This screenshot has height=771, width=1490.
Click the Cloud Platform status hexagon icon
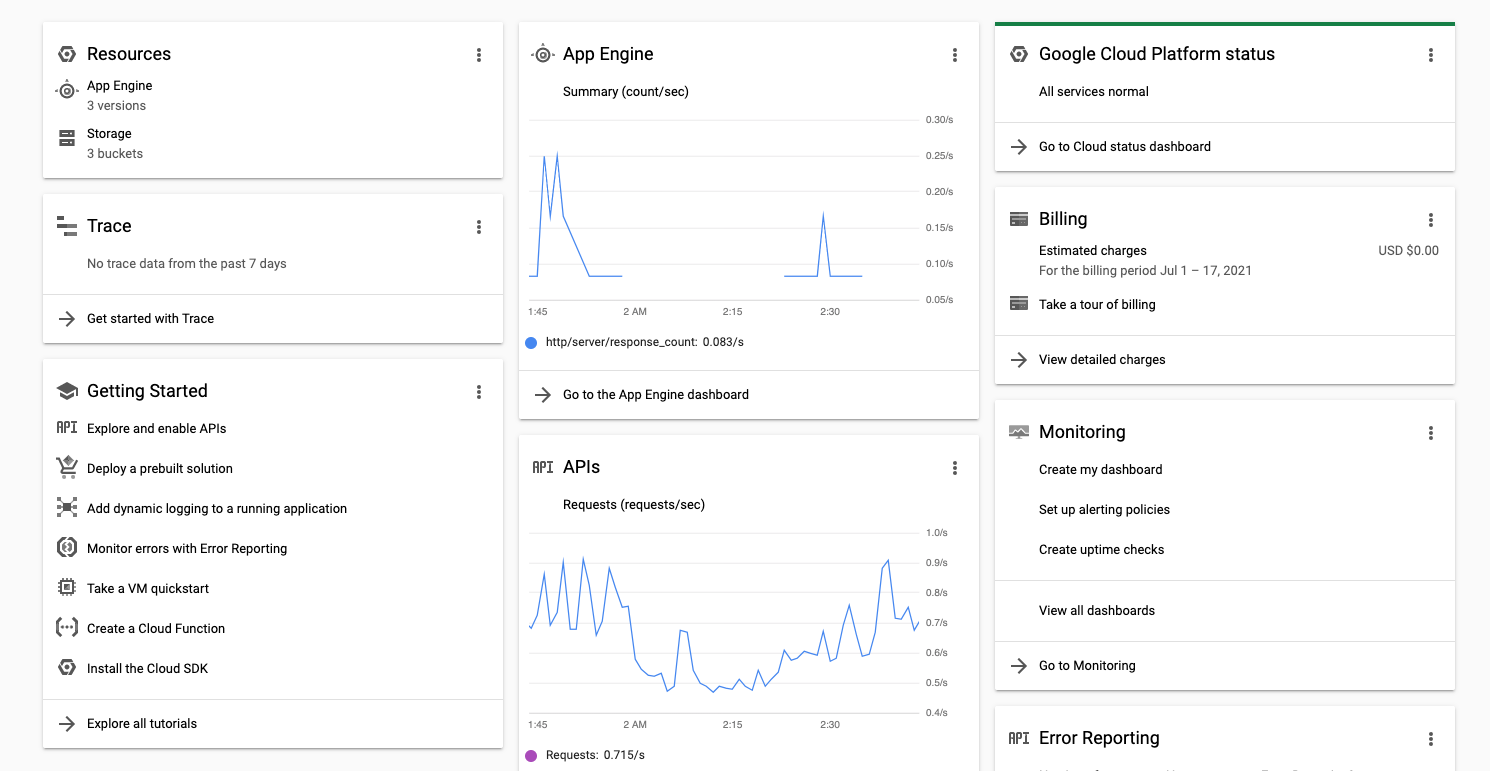click(1019, 54)
